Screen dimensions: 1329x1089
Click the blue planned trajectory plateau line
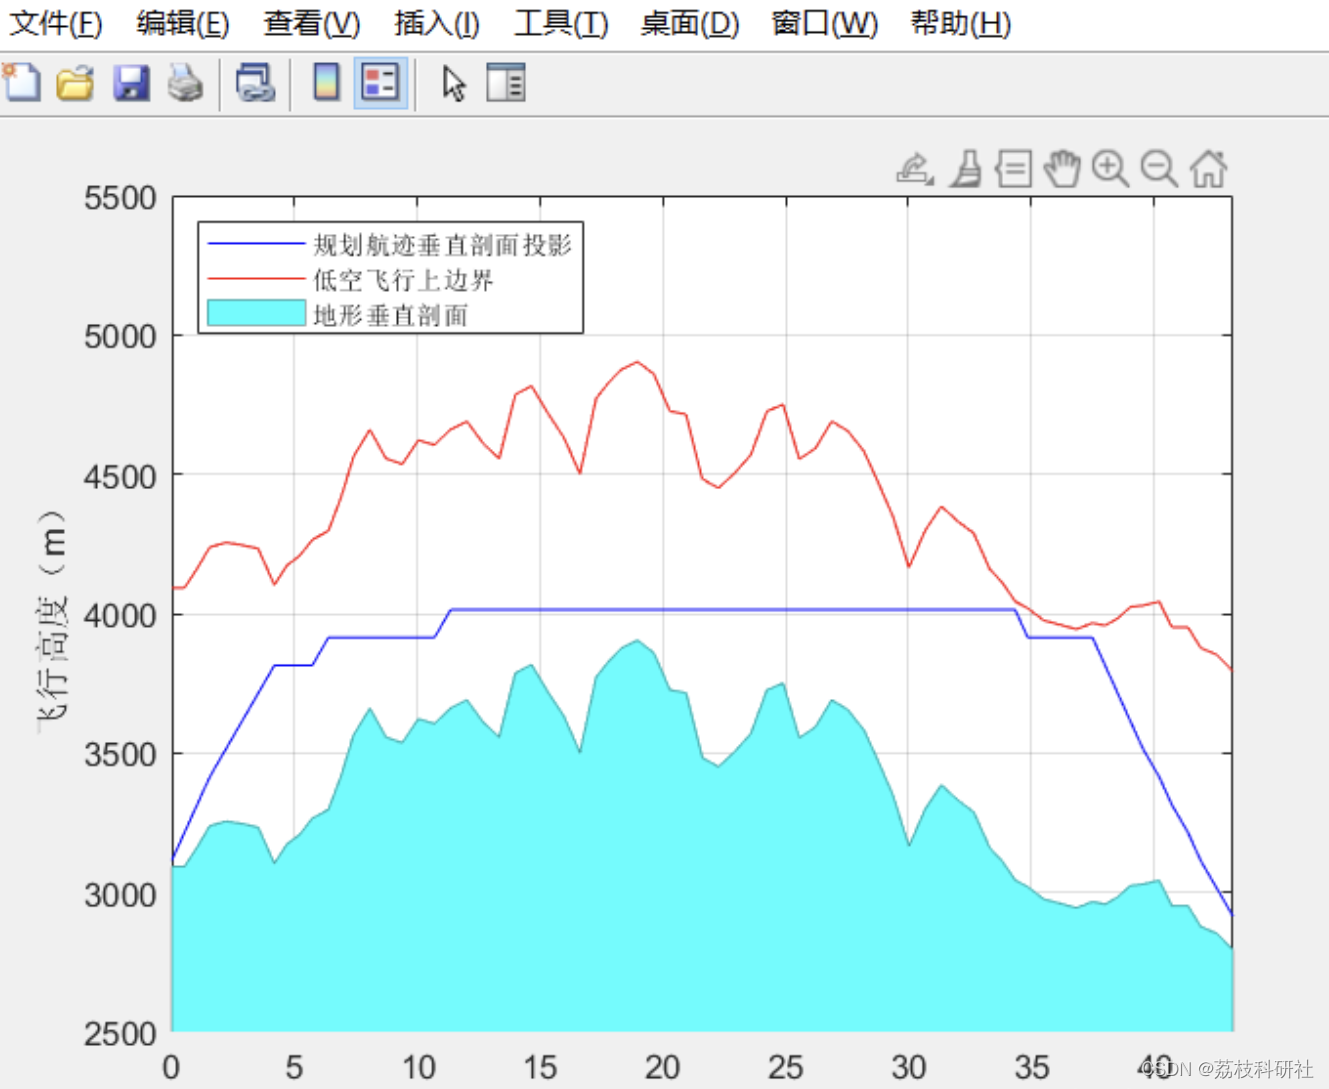point(733,609)
